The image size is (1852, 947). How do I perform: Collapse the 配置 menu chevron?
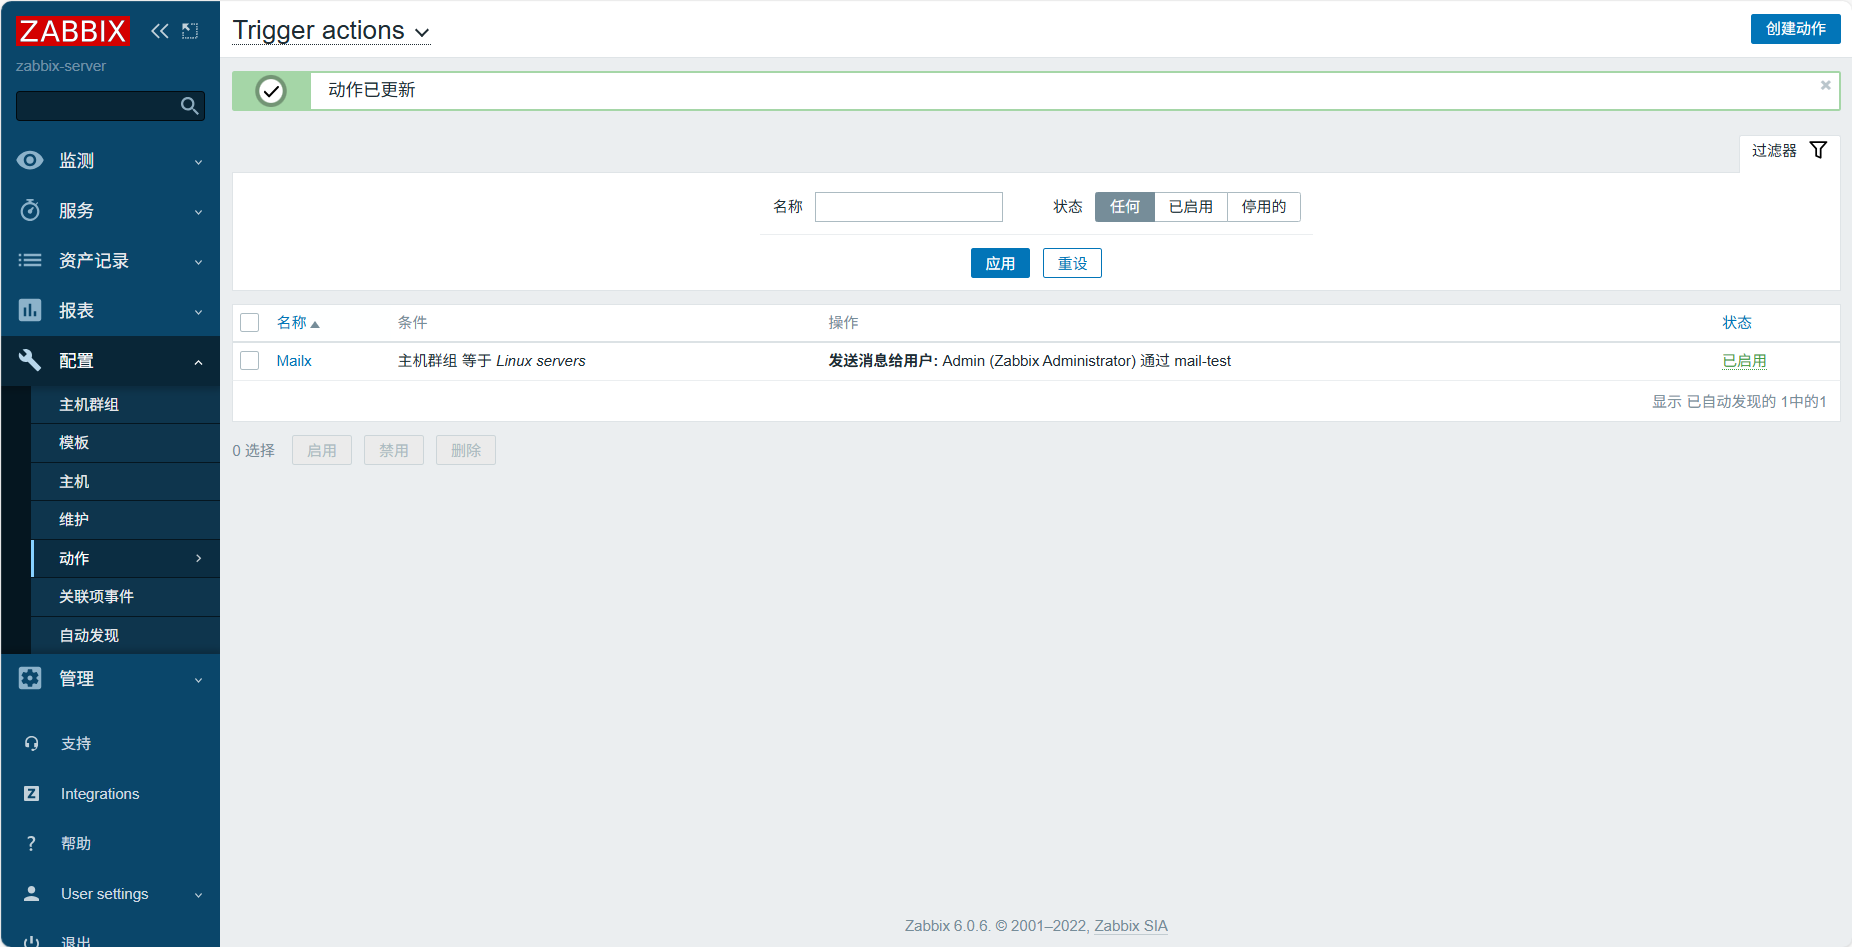click(198, 361)
